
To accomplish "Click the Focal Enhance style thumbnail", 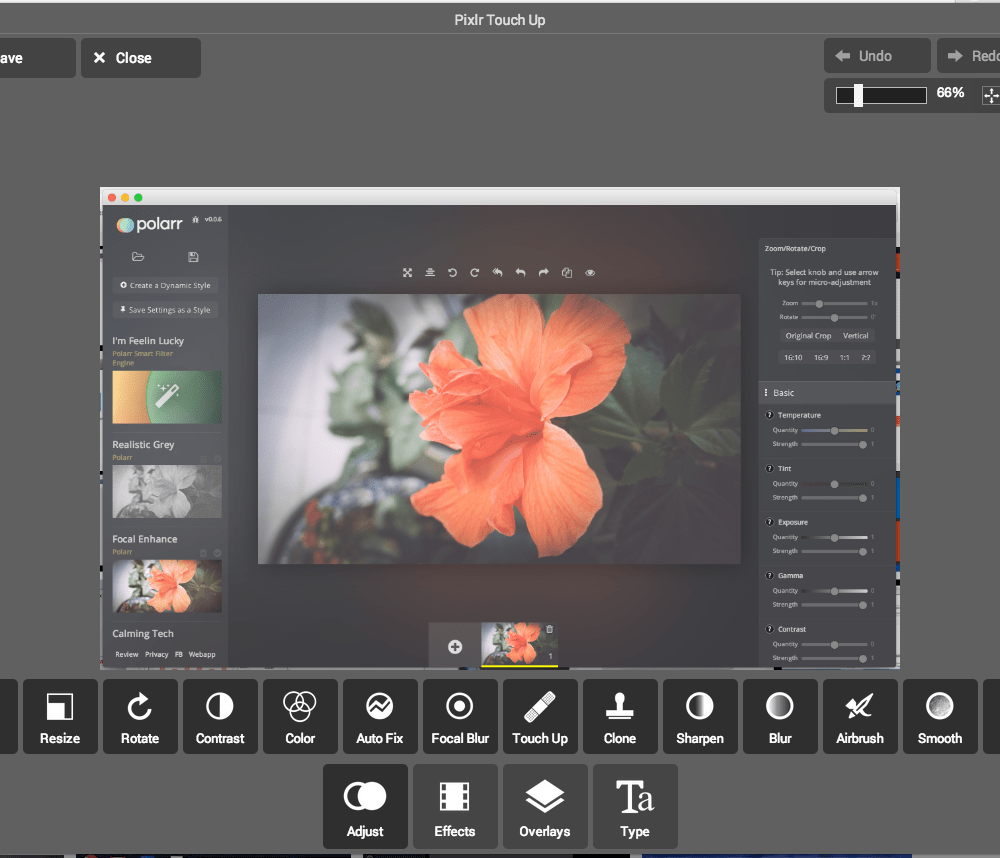I will [x=167, y=586].
